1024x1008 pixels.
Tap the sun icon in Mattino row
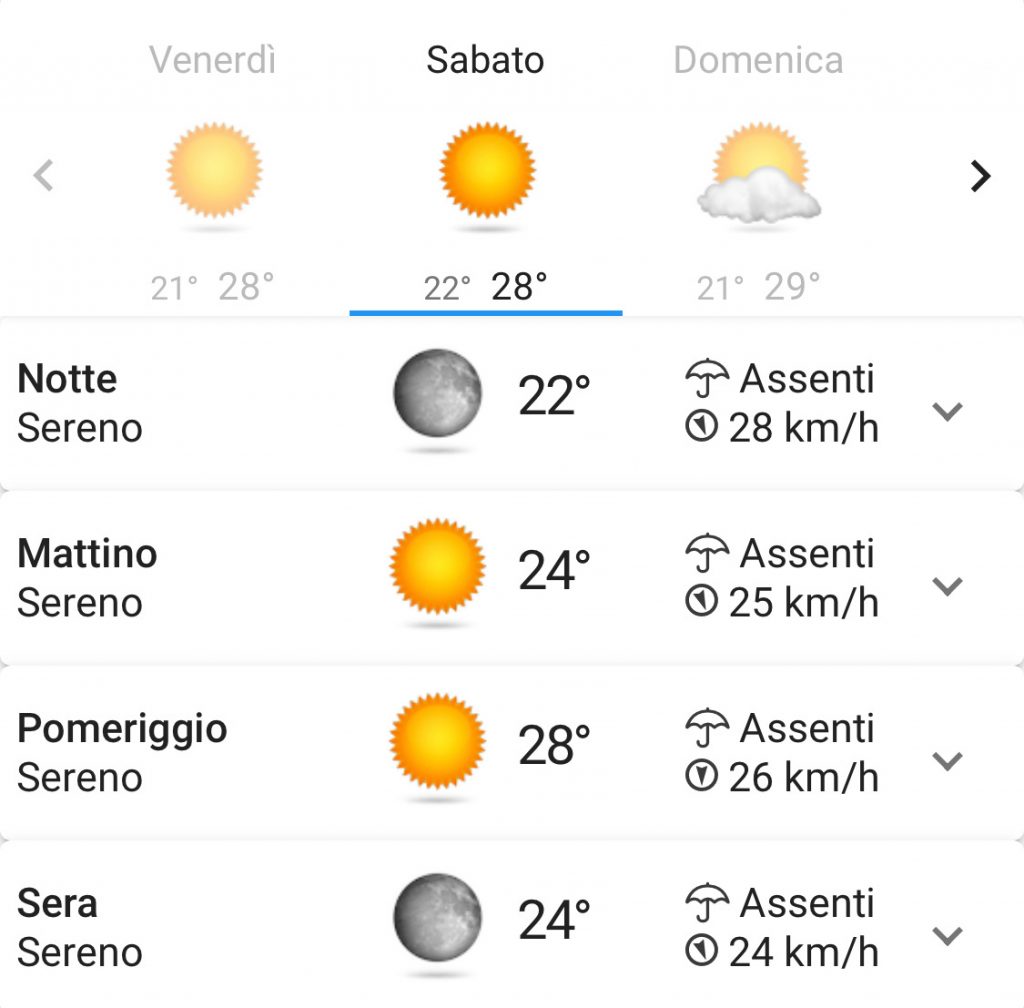pyautogui.click(x=438, y=567)
